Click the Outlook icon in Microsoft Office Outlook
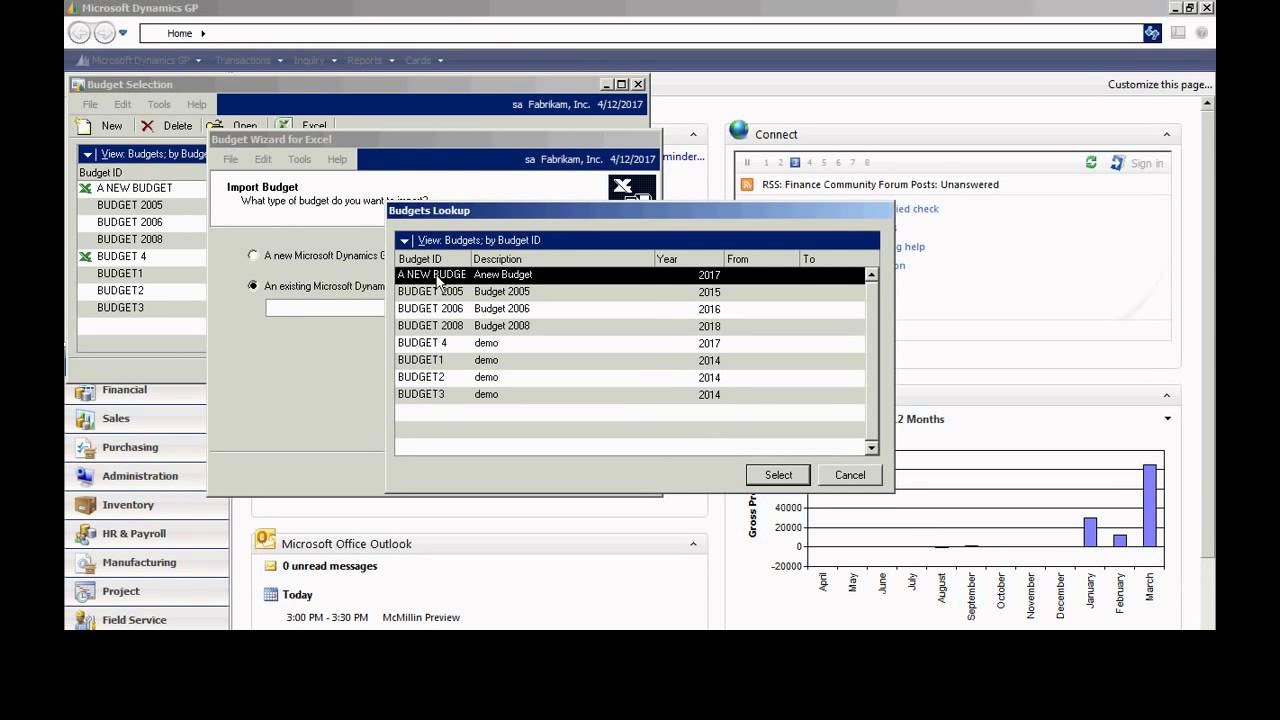The image size is (1280, 720). click(x=265, y=540)
